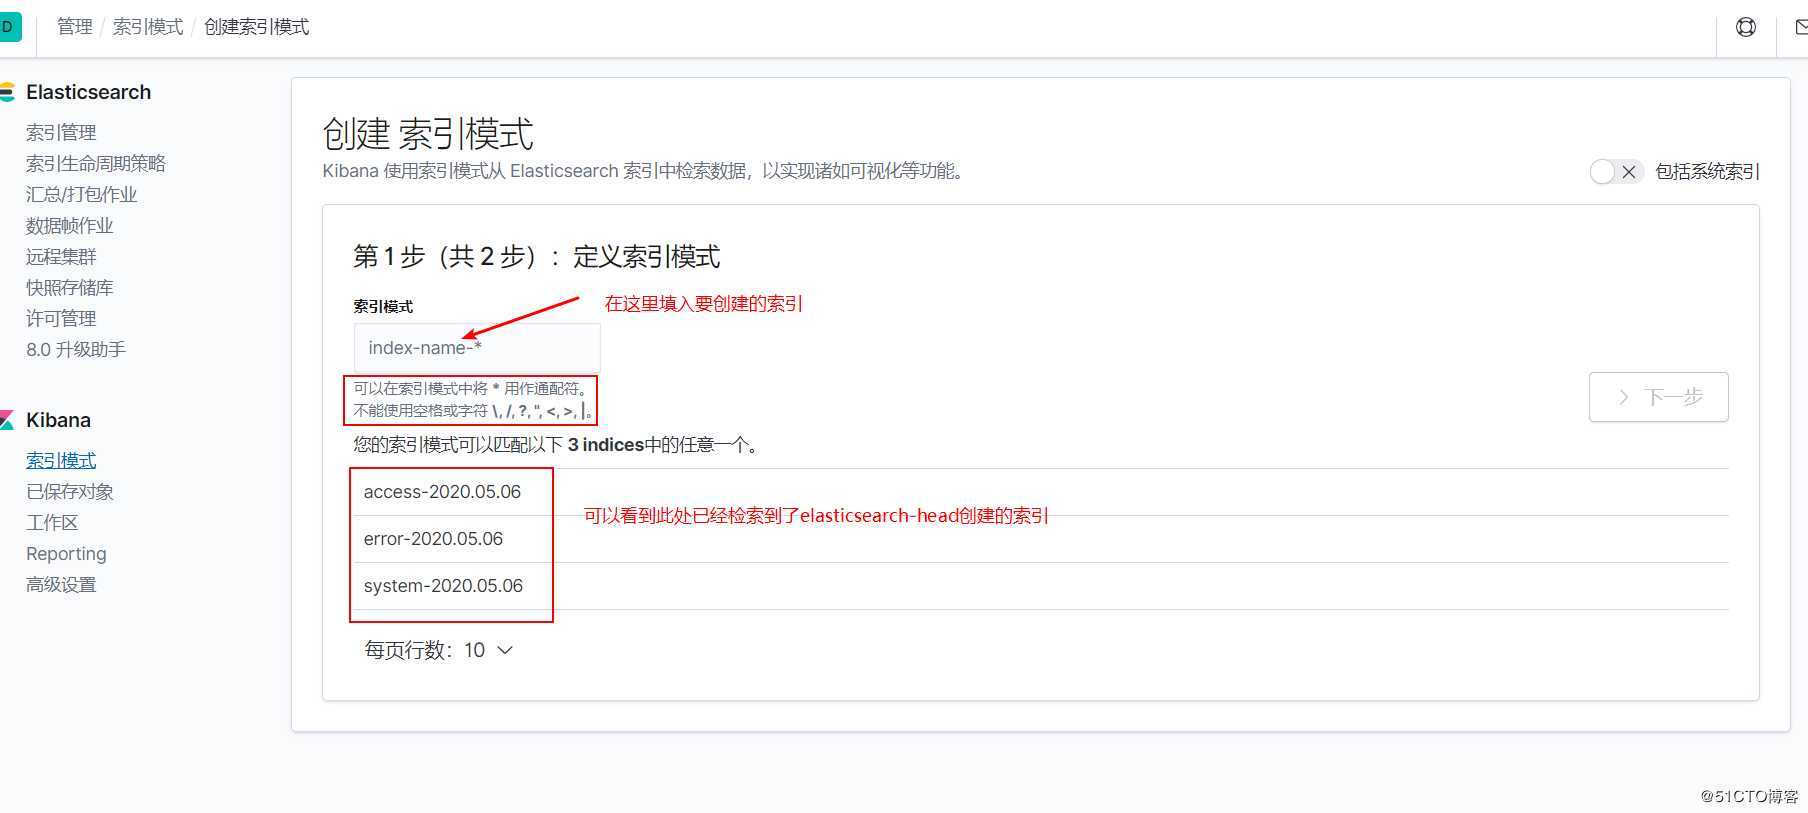1808x813 pixels.
Task: Select the 索引模式 Kibana sidebar link
Action: (x=61, y=460)
